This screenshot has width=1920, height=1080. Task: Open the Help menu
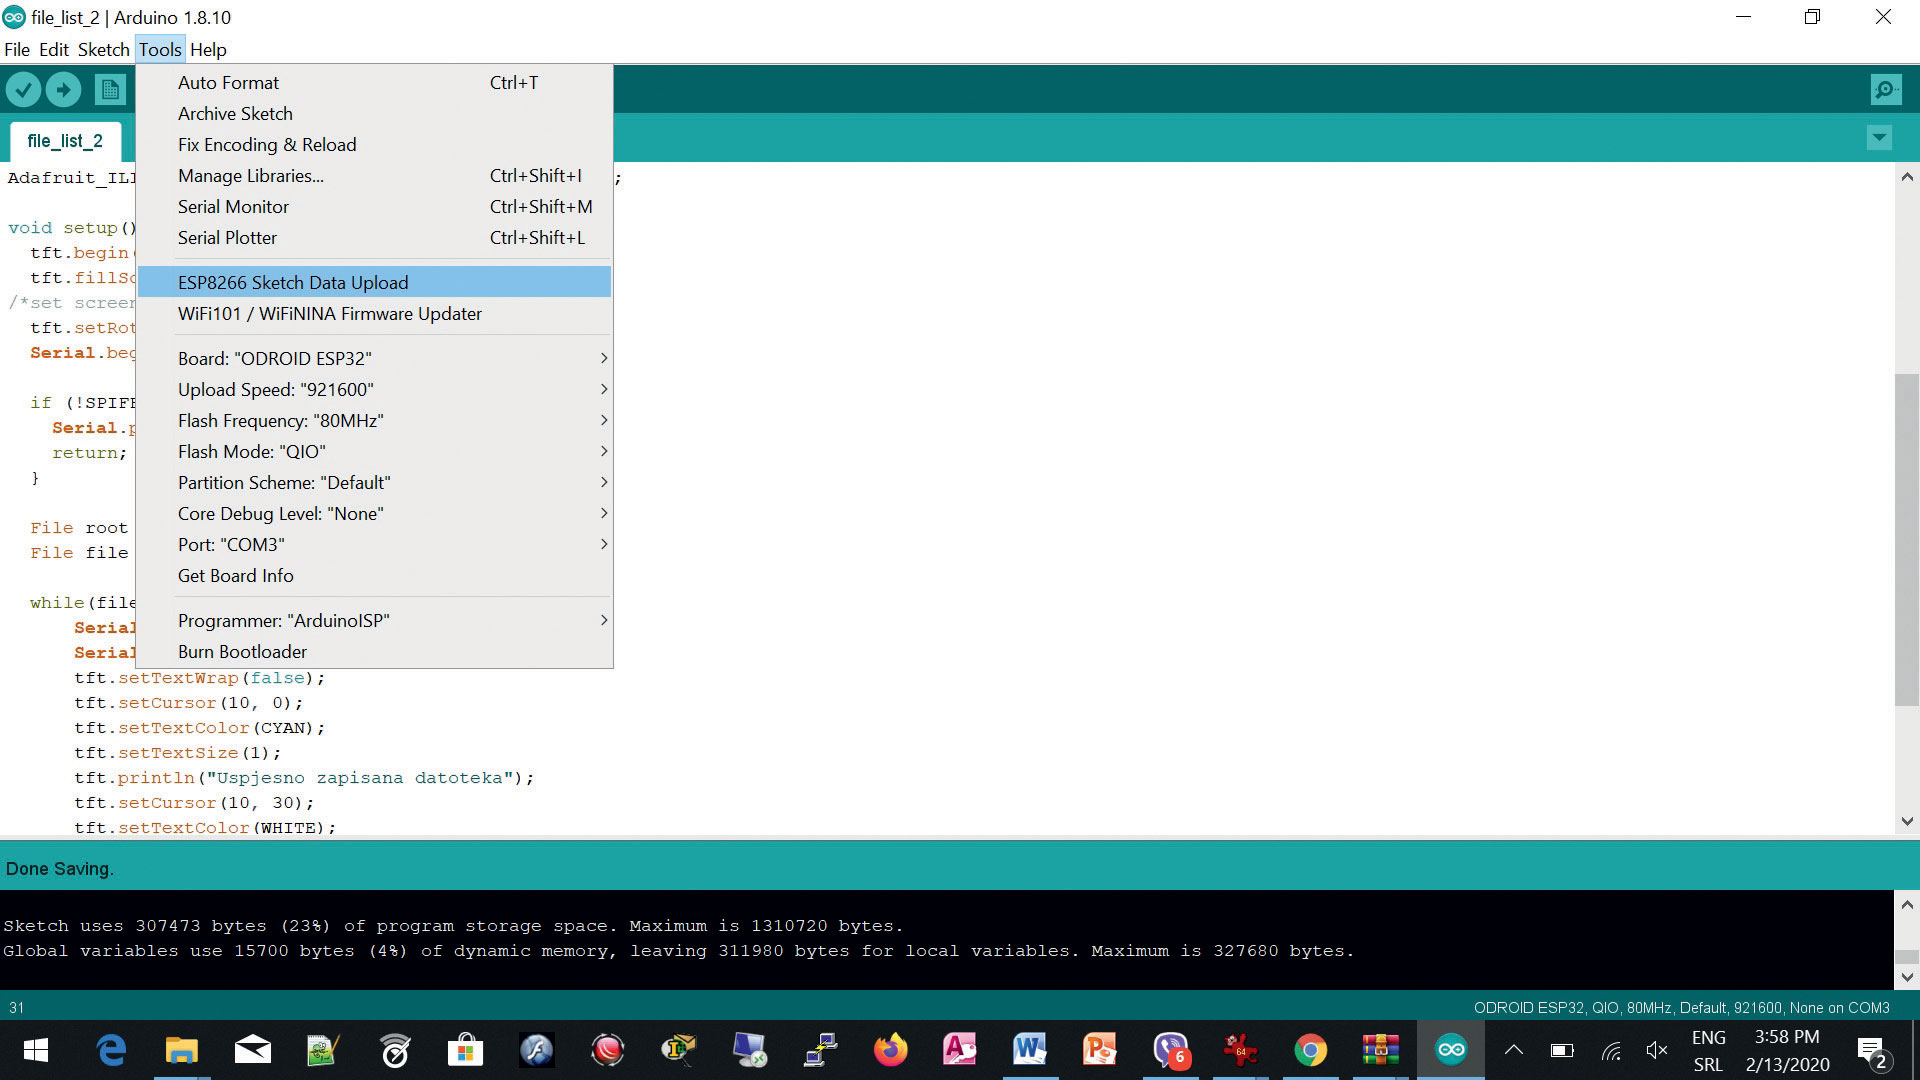(208, 49)
